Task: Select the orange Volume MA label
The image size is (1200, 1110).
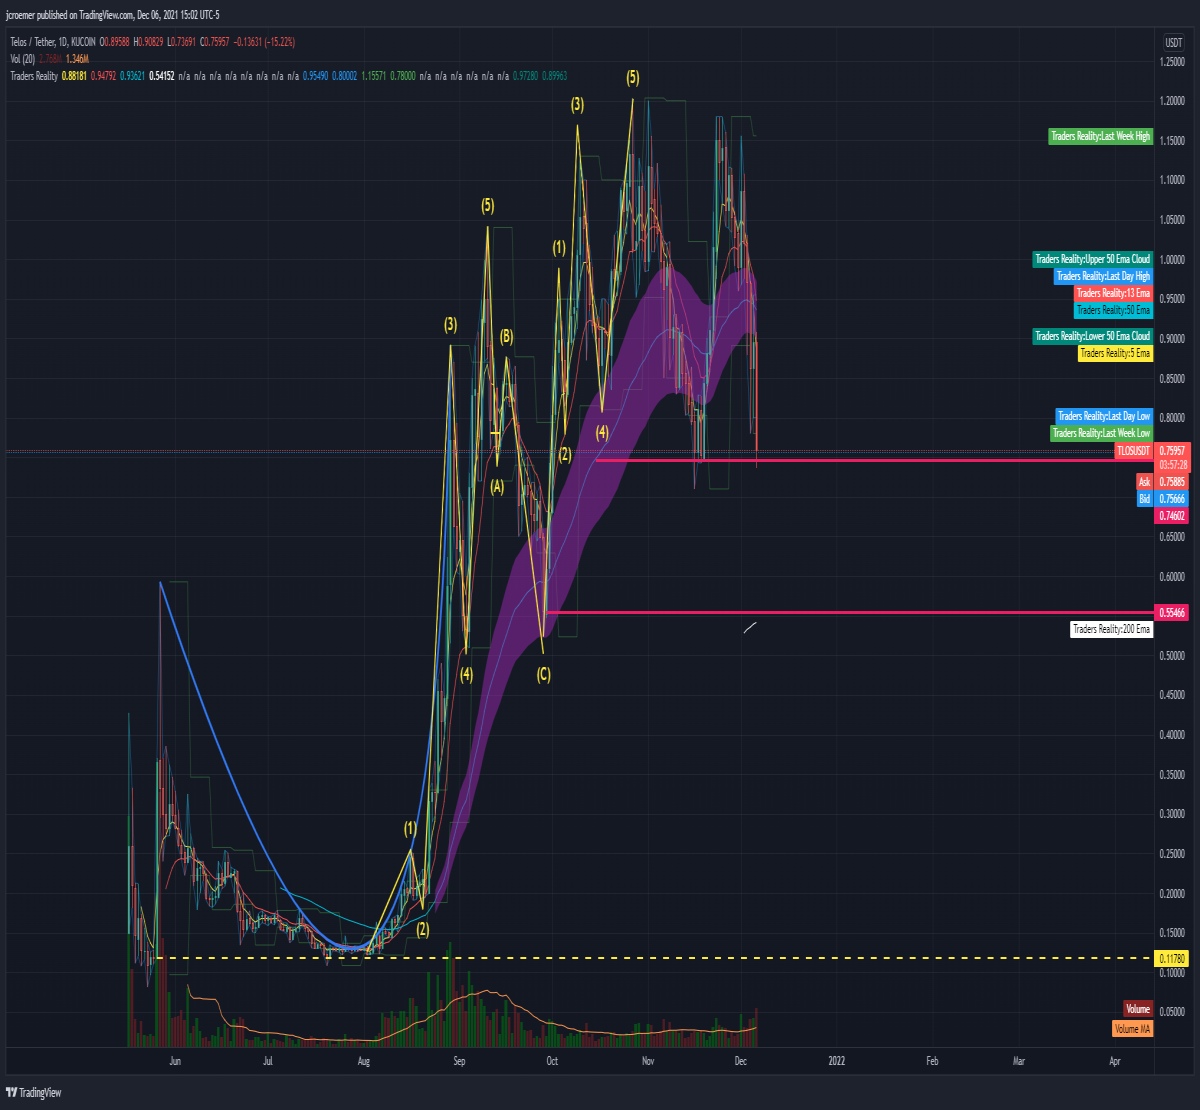Action: 1132,1027
